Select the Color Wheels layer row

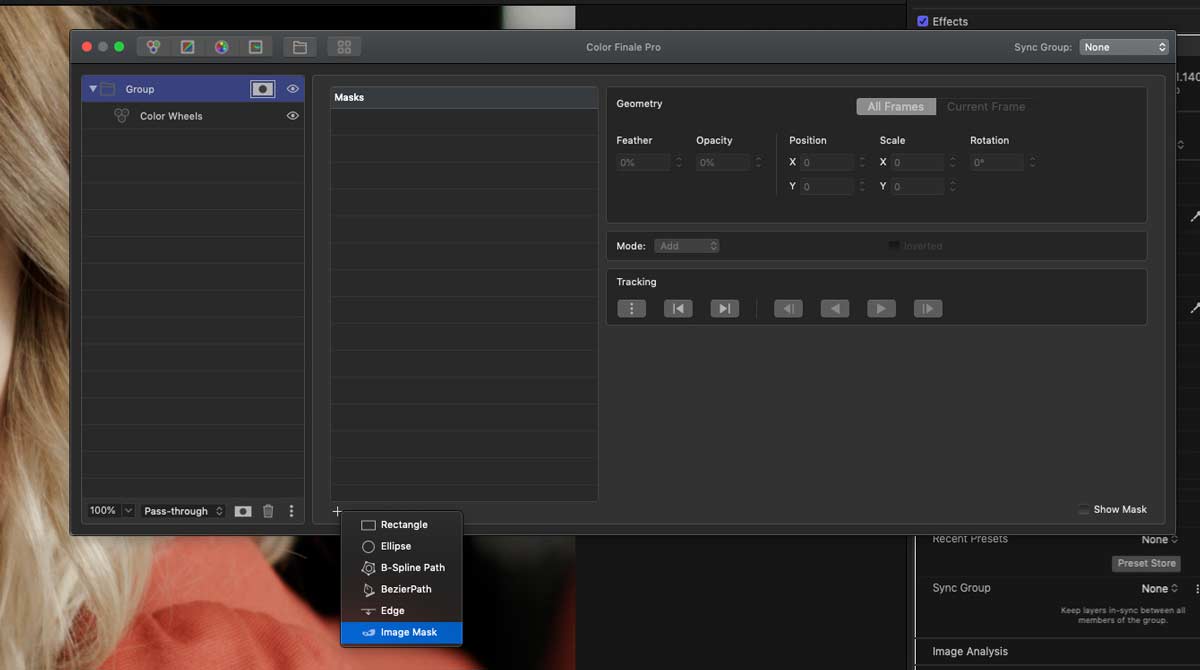click(x=193, y=116)
